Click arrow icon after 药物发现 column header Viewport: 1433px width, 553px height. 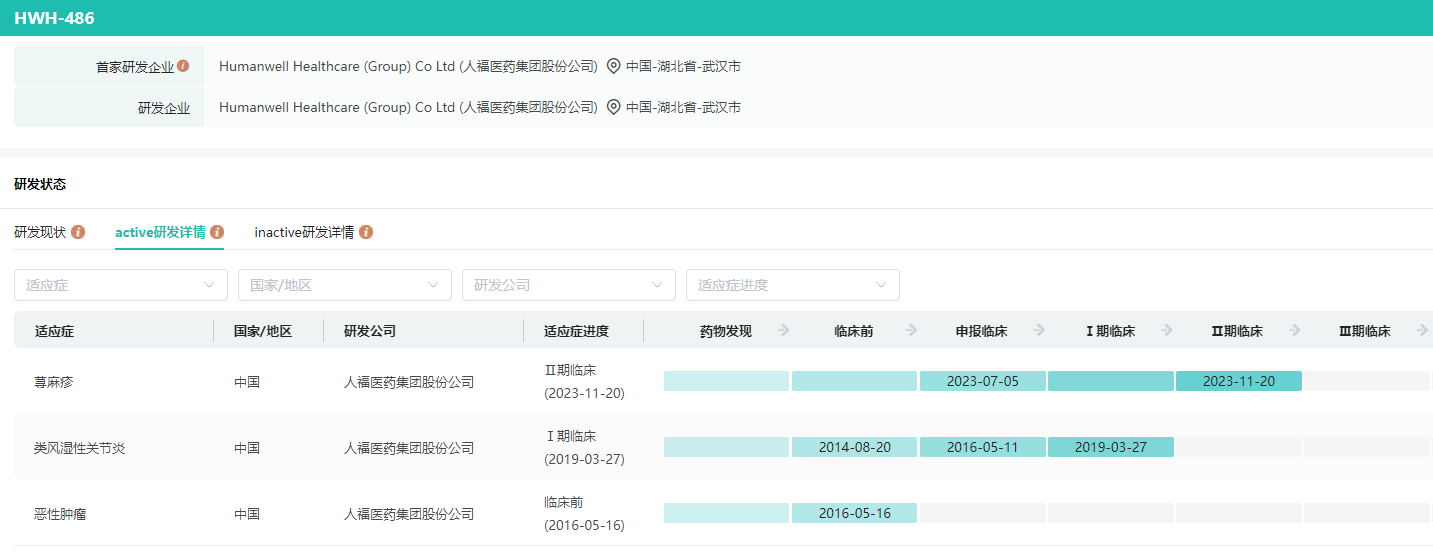click(x=784, y=330)
